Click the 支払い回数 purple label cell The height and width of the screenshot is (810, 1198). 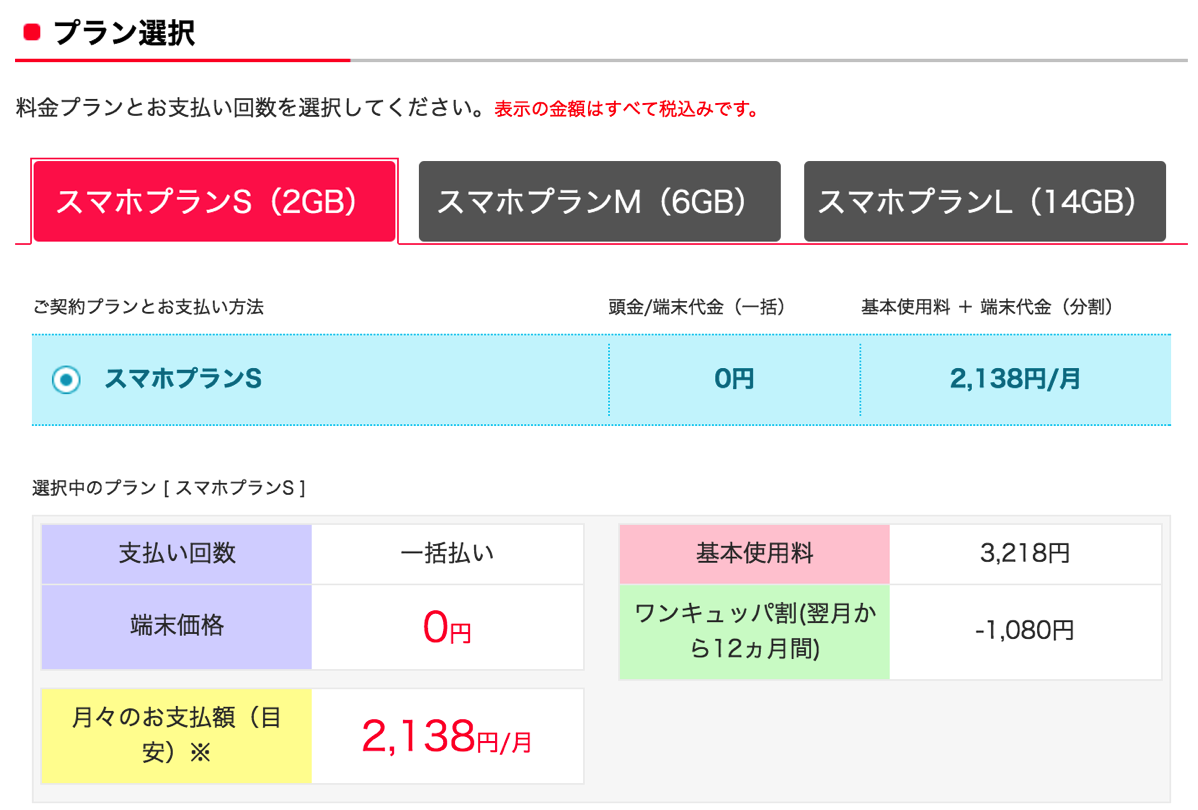[177, 554]
